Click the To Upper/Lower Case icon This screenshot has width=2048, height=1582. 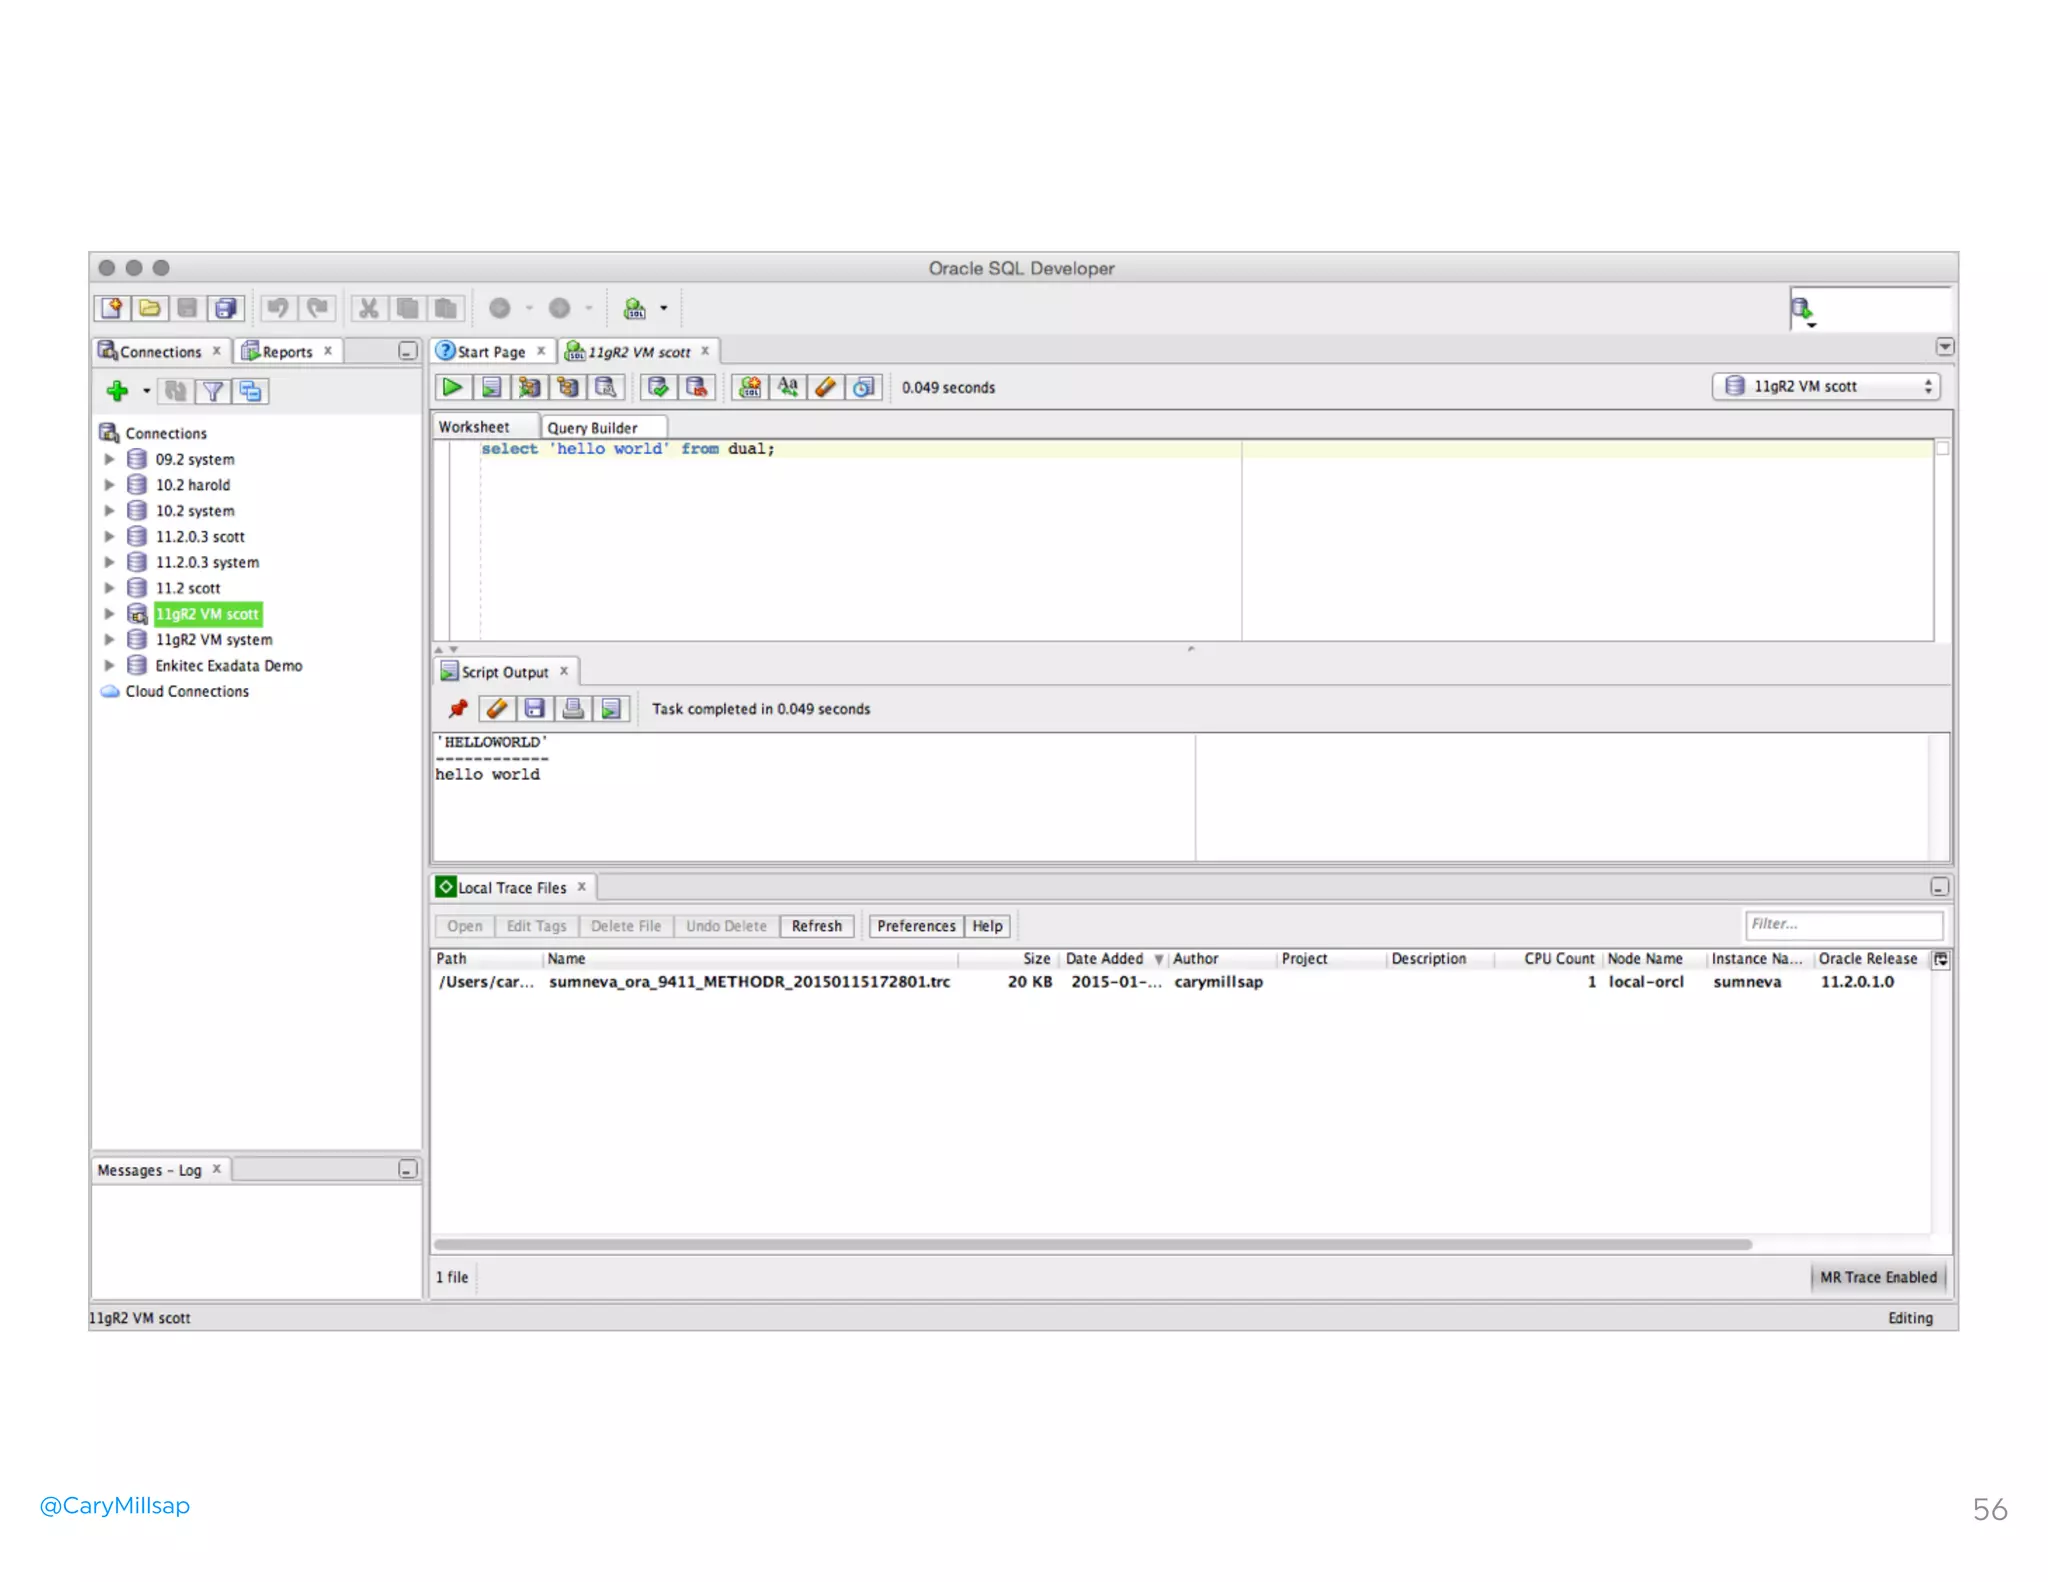[x=788, y=387]
